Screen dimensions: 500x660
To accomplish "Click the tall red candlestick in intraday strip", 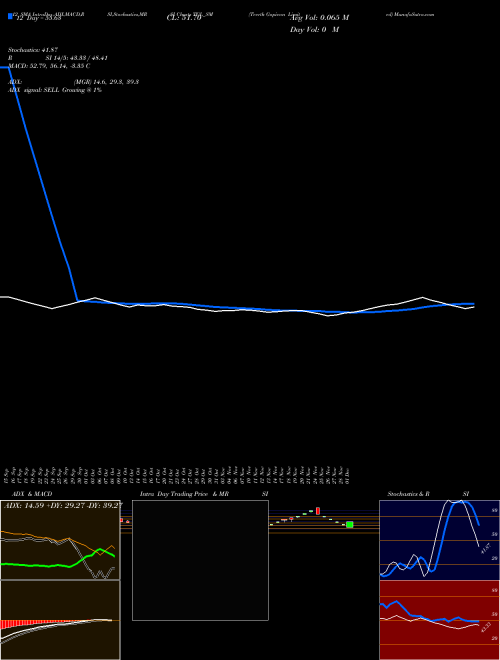I will pos(318,511).
